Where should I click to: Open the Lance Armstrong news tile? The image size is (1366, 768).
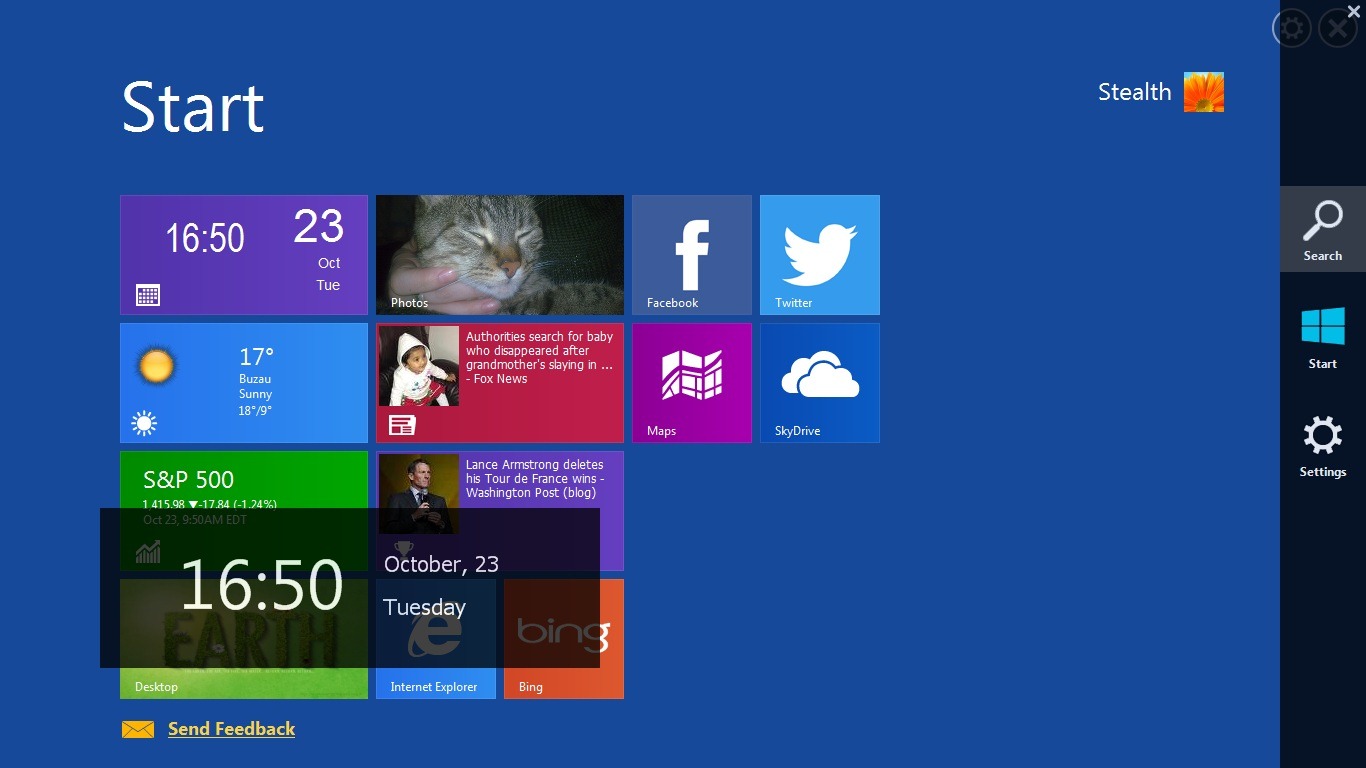(500, 511)
